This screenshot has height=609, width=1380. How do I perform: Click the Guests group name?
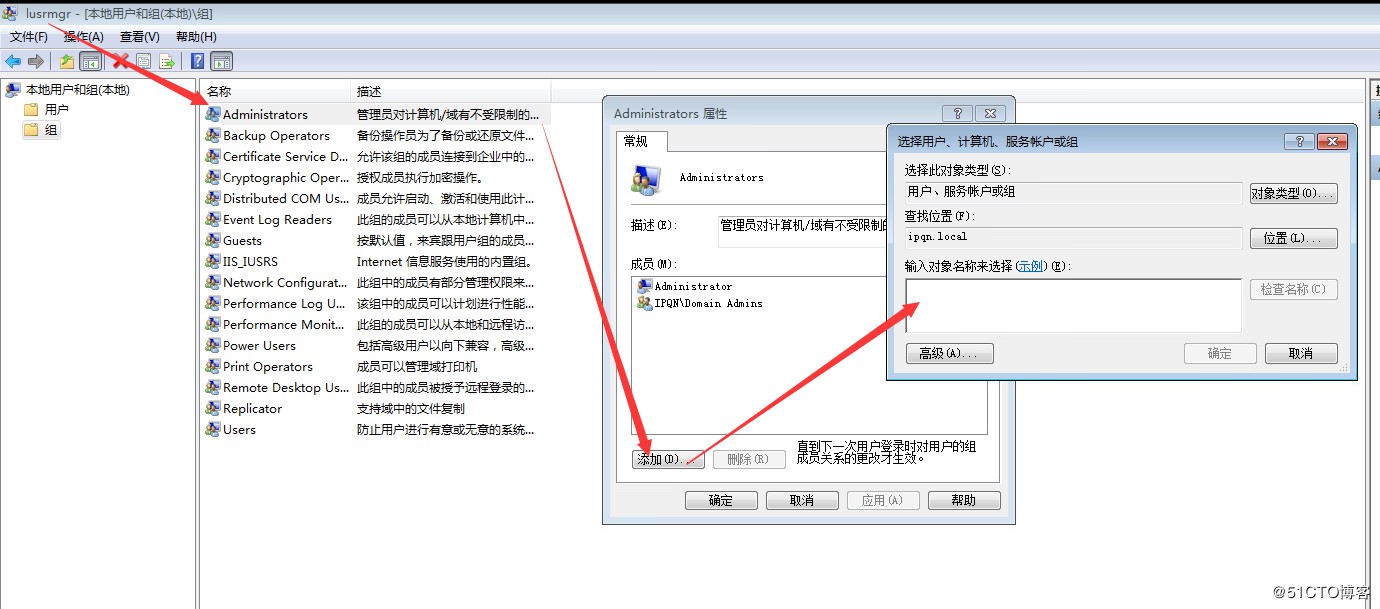coord(242,240)
